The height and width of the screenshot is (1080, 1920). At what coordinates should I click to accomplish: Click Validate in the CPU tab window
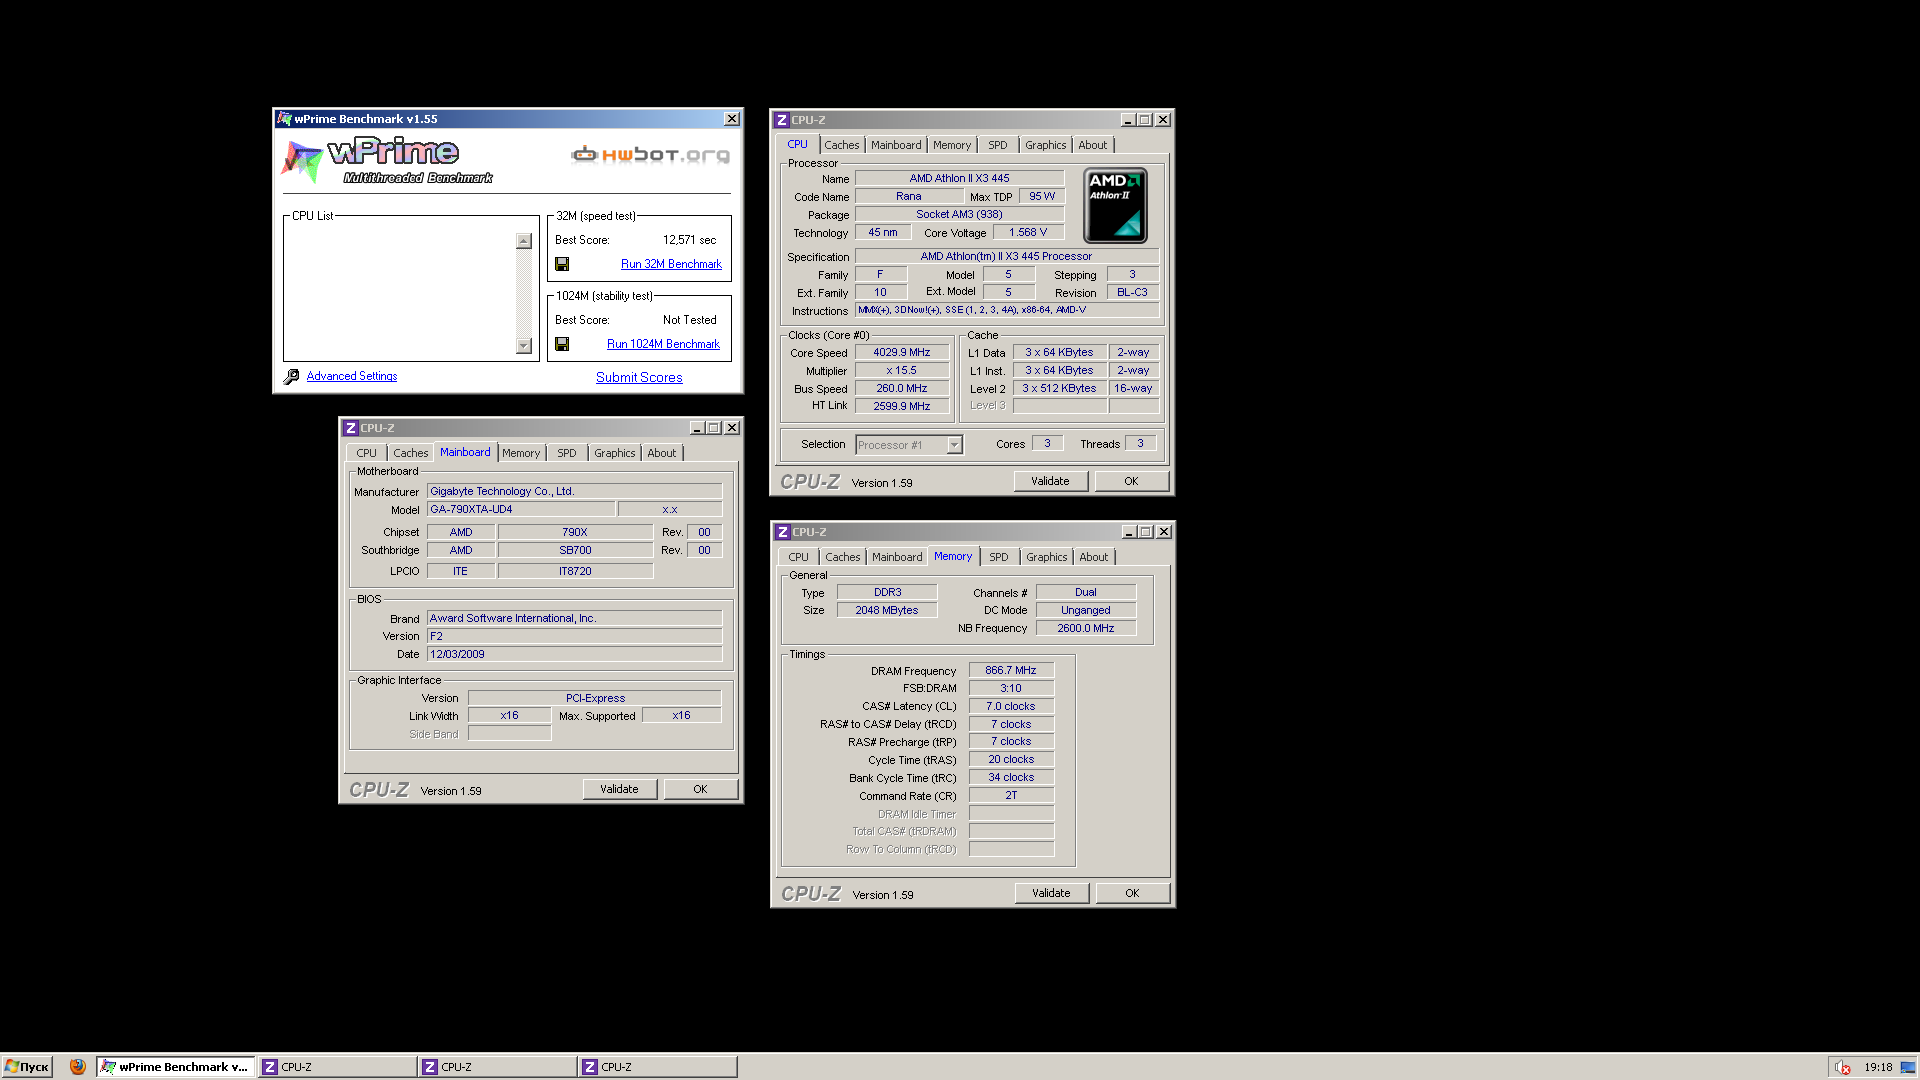1051,481
